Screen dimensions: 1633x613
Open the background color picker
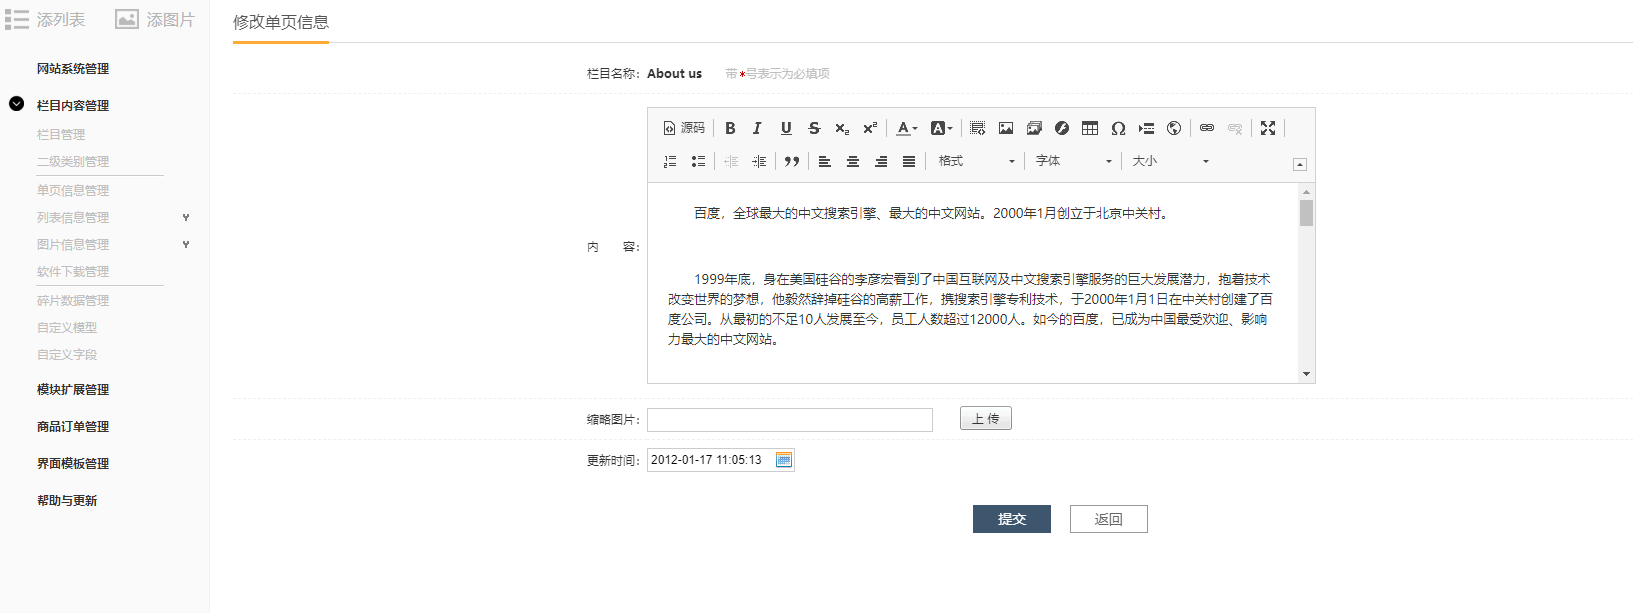tap(941, 128)
